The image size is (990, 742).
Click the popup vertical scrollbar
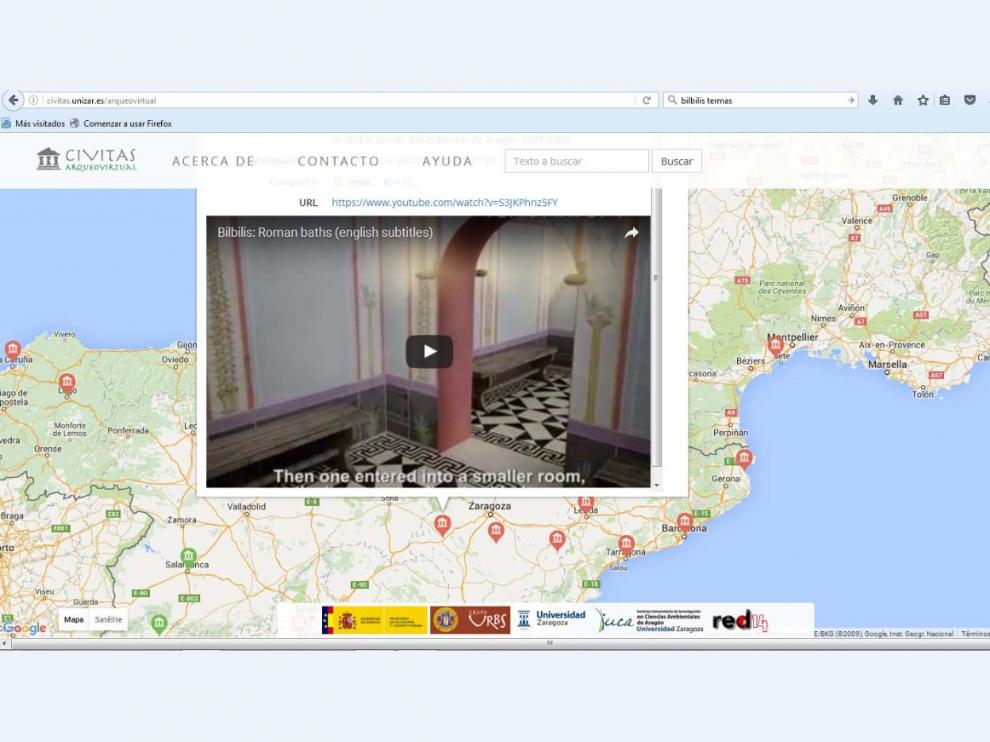[657, 328]
